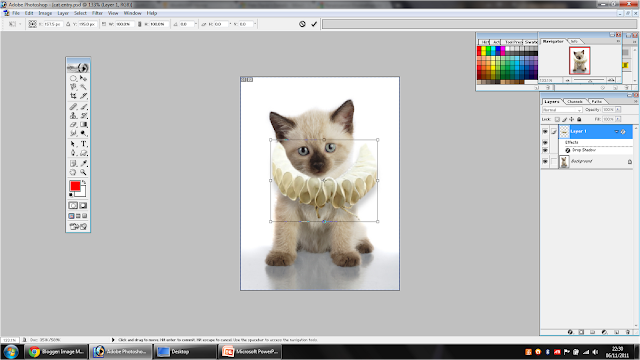
Task: Click the red foreground color swatch
Action: (75, 186)
